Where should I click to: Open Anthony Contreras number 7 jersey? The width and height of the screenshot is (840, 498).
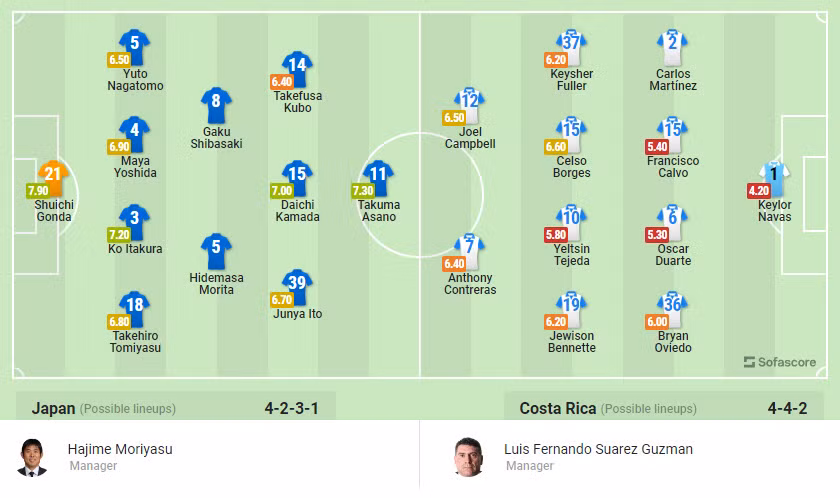pos(470,248)
